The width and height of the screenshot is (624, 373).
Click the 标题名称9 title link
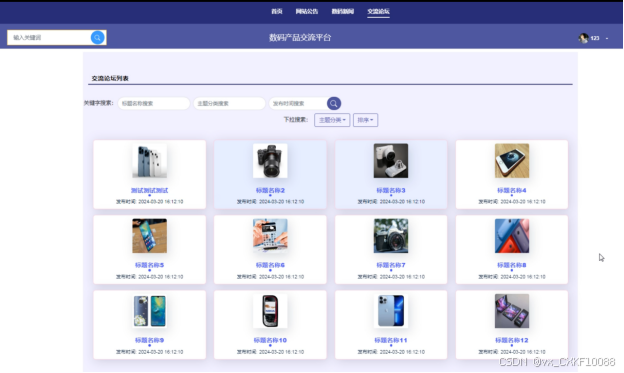pyautogui.click(x=150, y=340)
